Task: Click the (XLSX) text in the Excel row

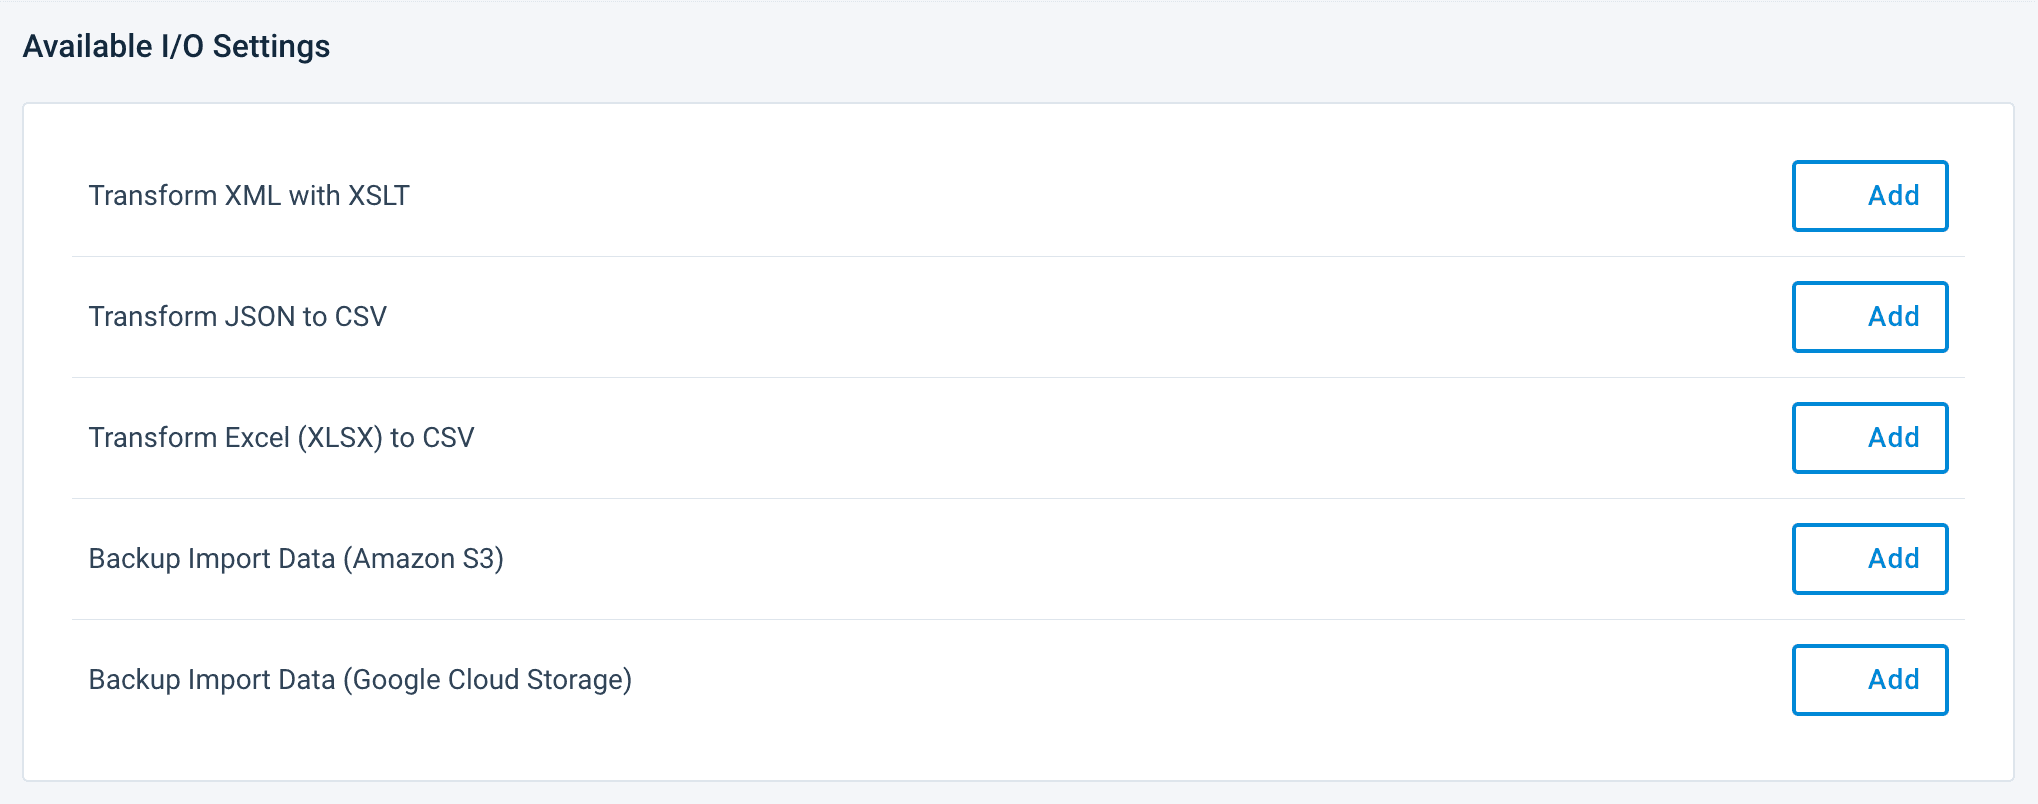Action: 340,438
